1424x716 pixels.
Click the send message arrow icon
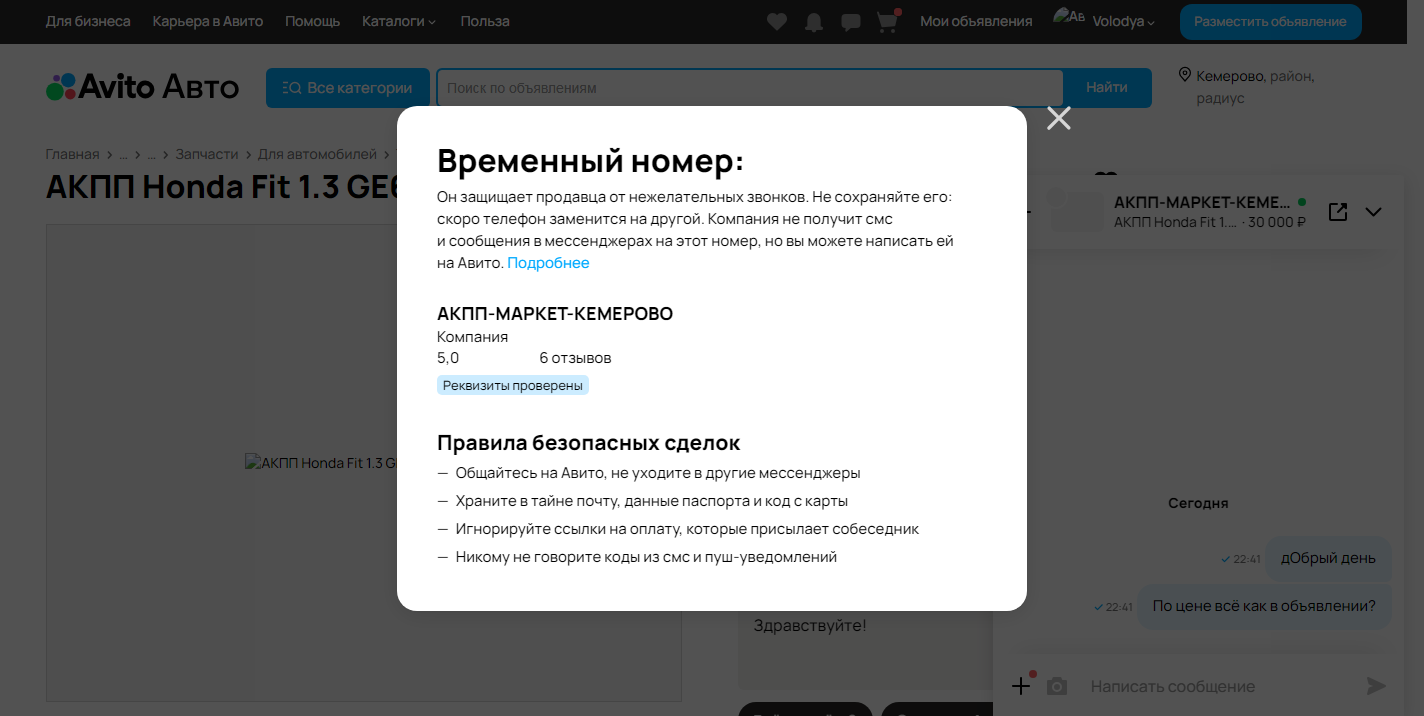point(1377,685)
